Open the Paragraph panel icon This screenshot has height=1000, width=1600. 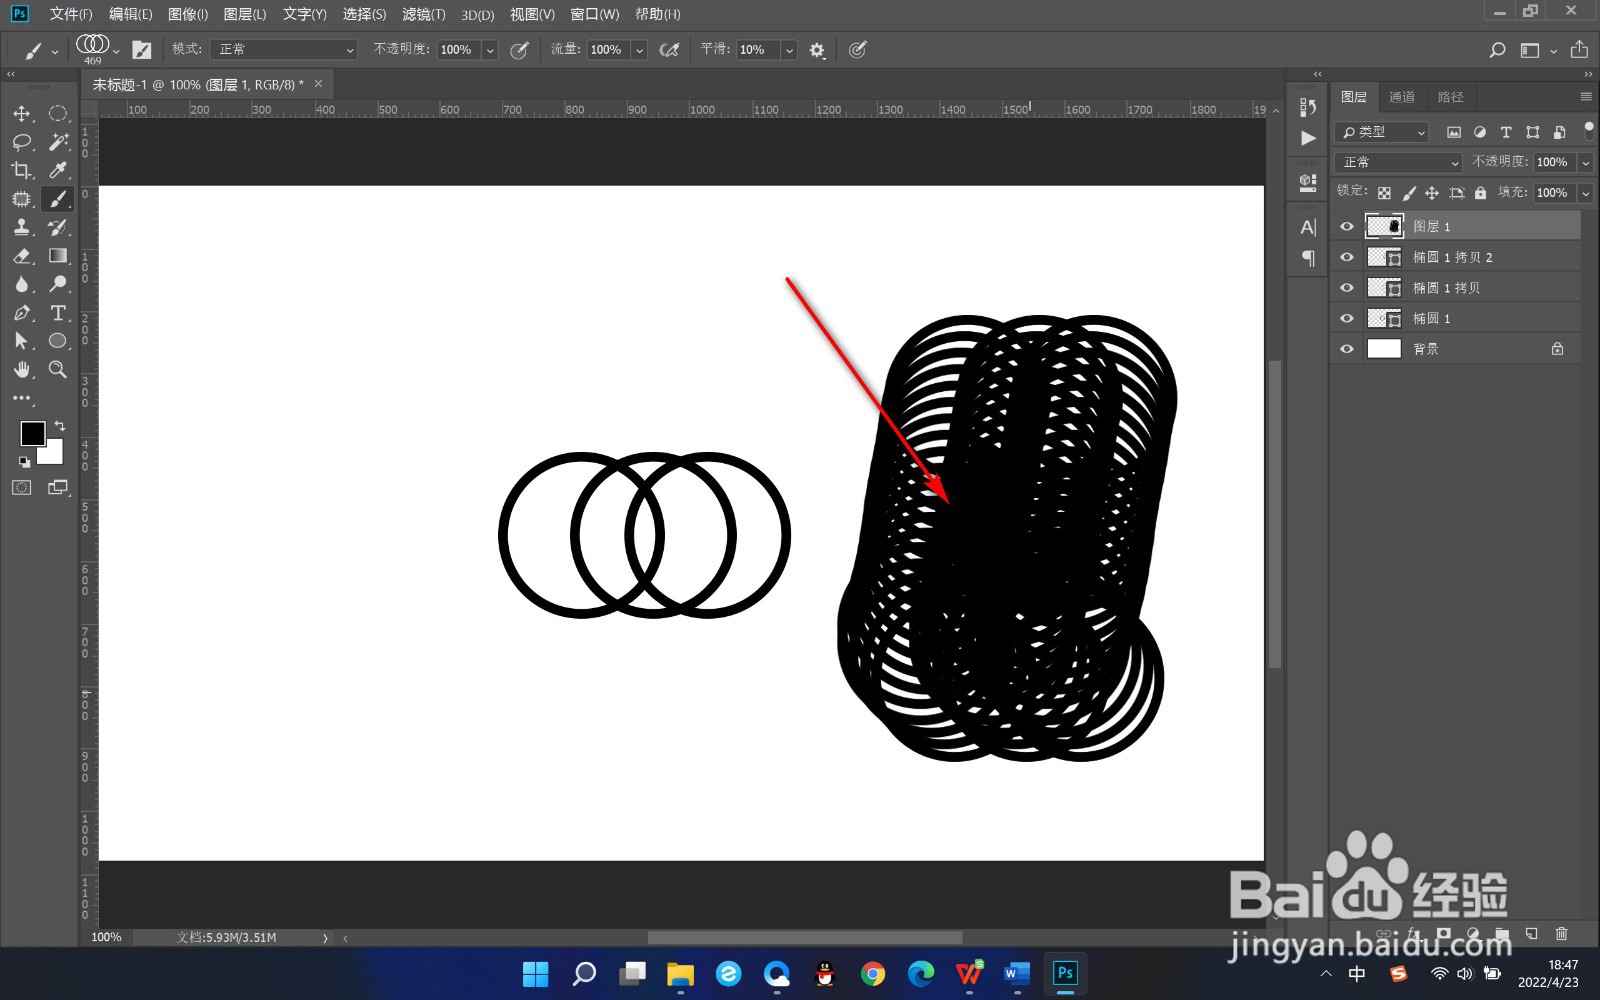point(1308,258)
